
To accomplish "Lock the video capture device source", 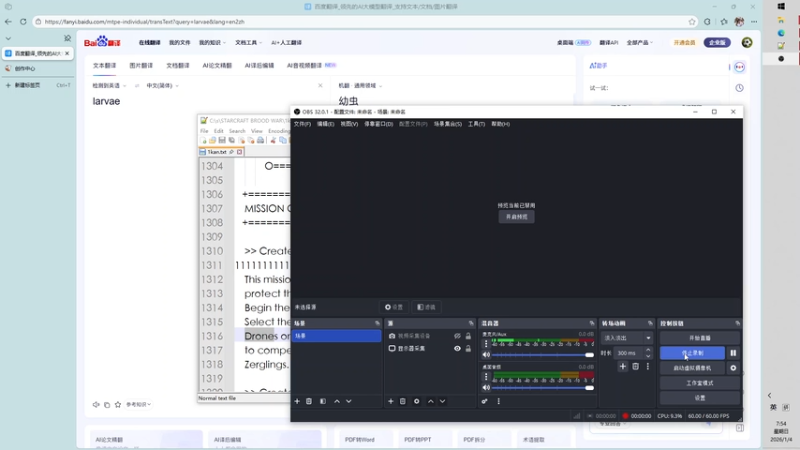I will [468, 336].
